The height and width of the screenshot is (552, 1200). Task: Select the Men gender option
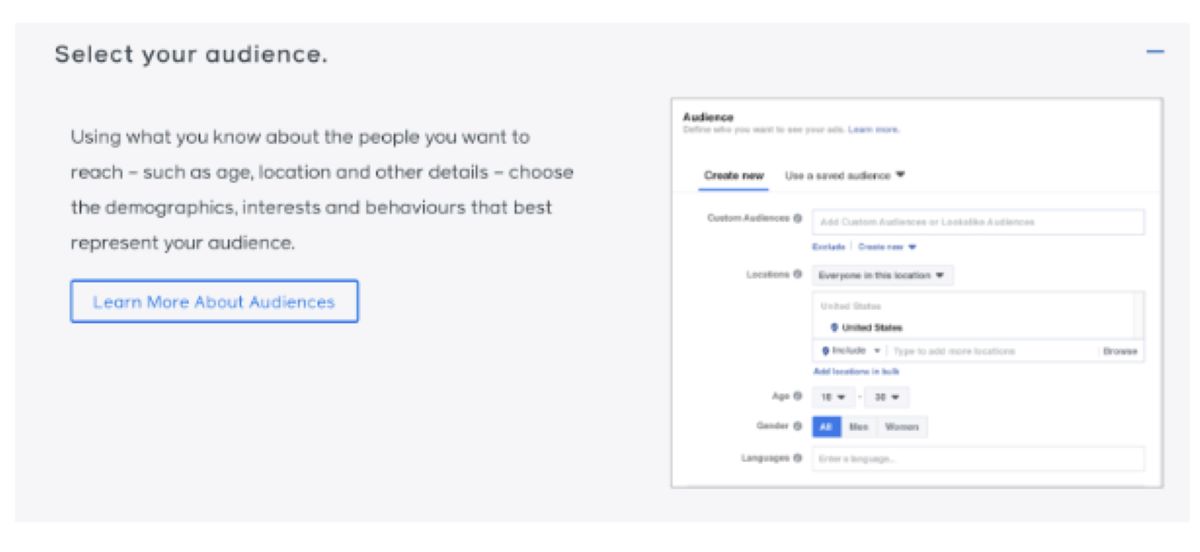pyautogui.click(x=856, y=427)
